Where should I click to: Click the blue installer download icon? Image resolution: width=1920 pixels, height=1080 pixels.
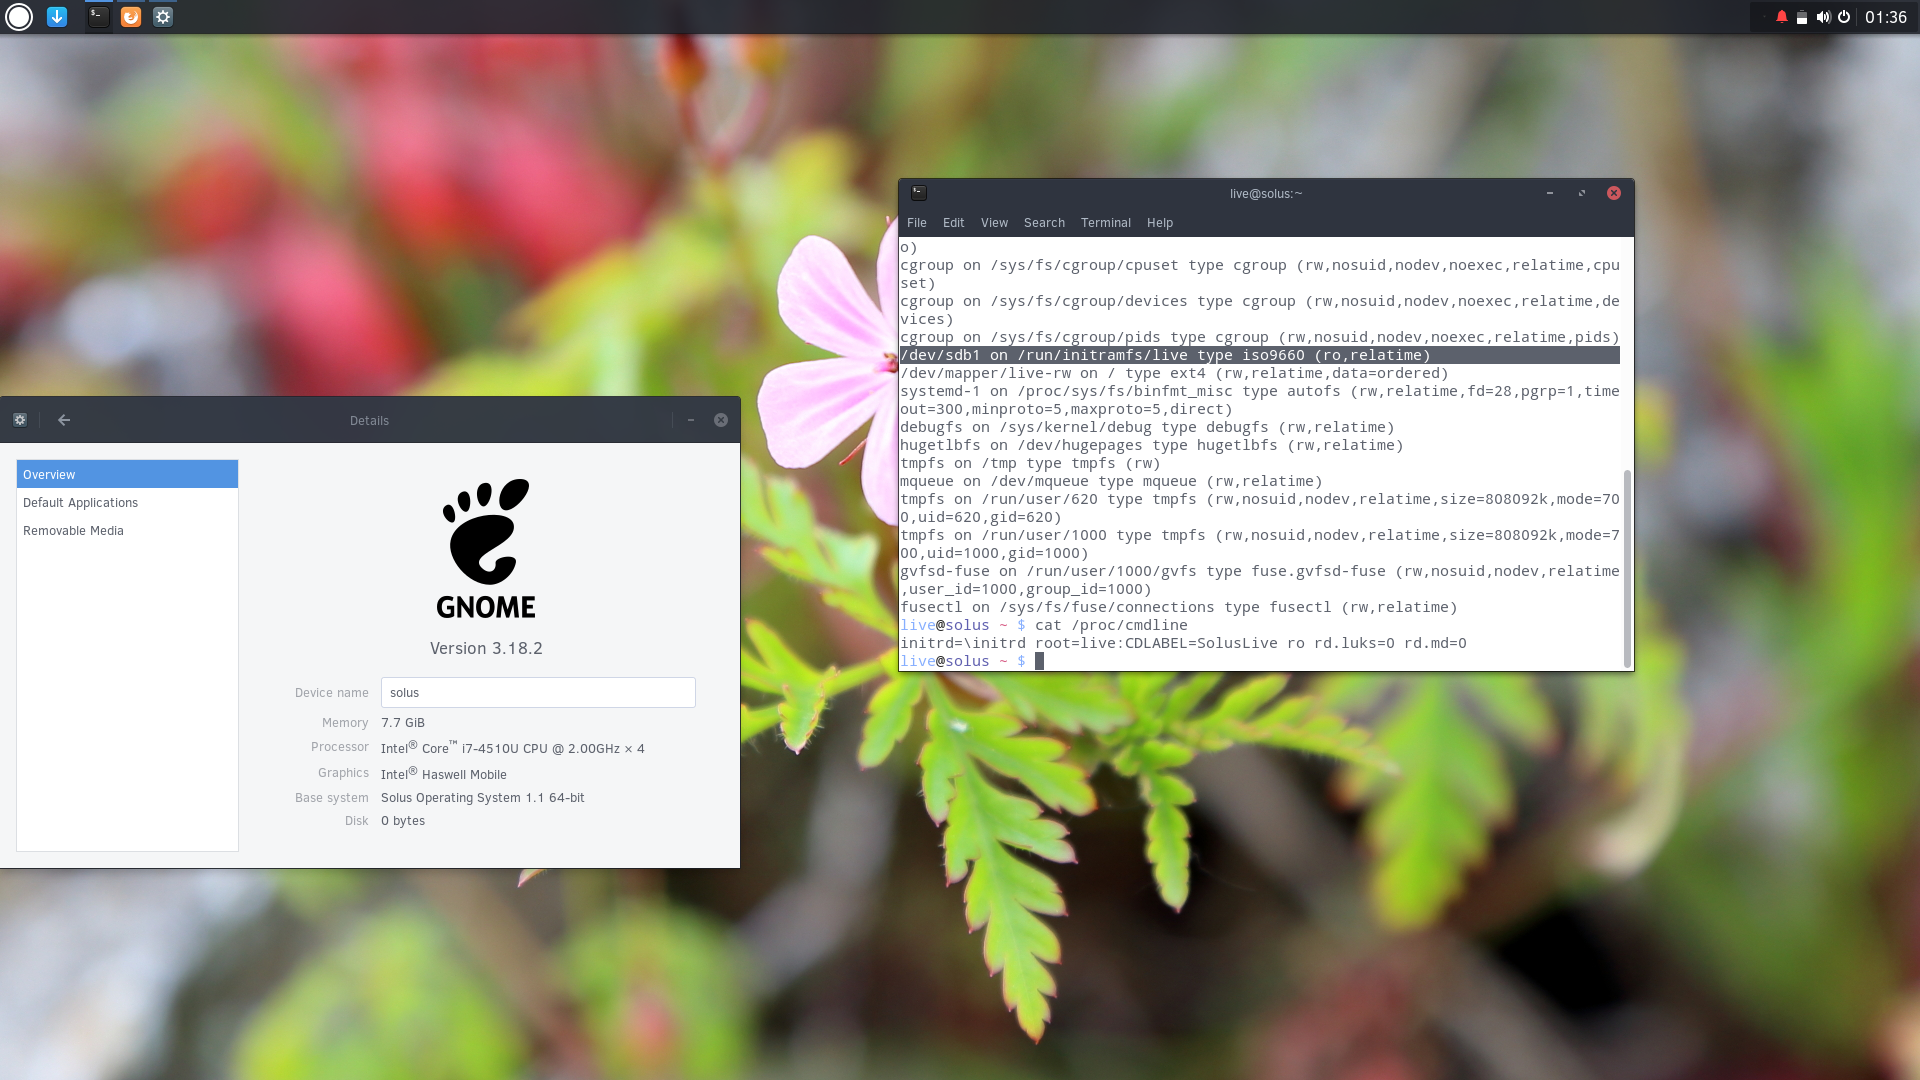click(57, 17)
